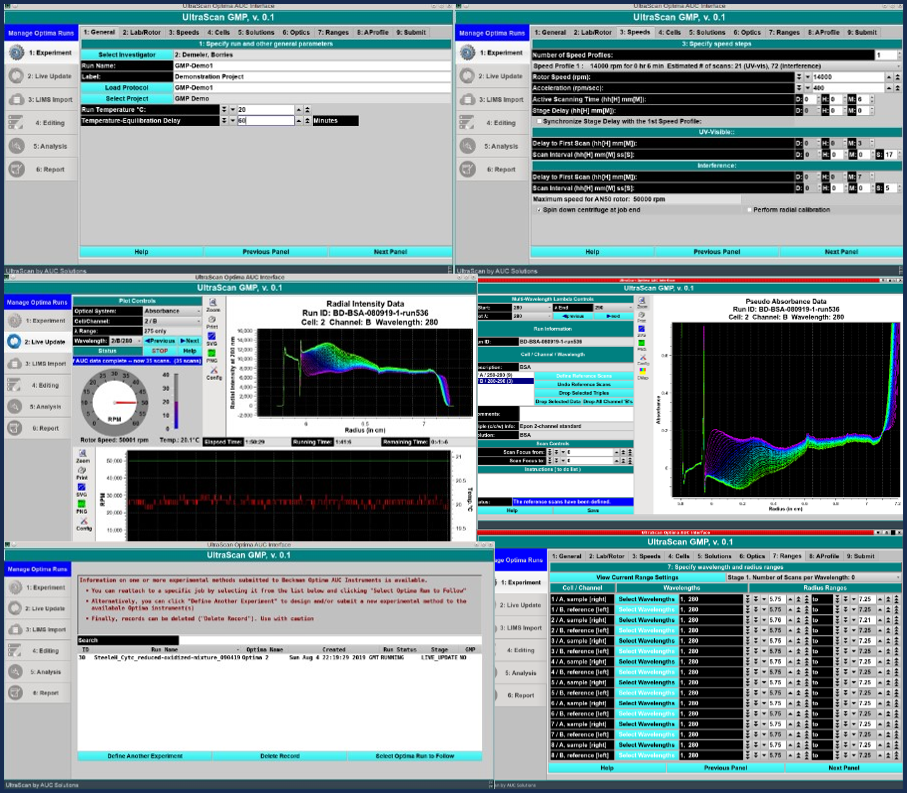Click PNG export icon beside RPM plot
Image resolution: width=907 pixels, height=793 pixels.
point(84,505)
